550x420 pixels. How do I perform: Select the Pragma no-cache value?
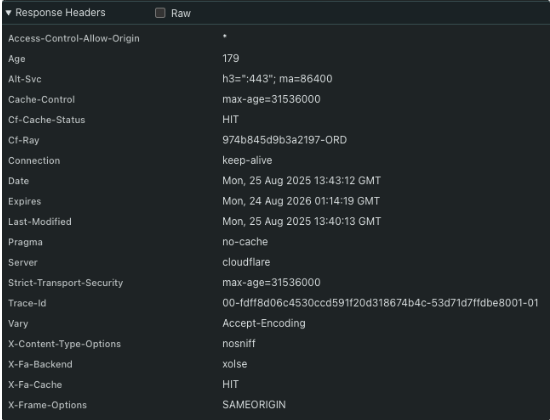tap(245, 242)
